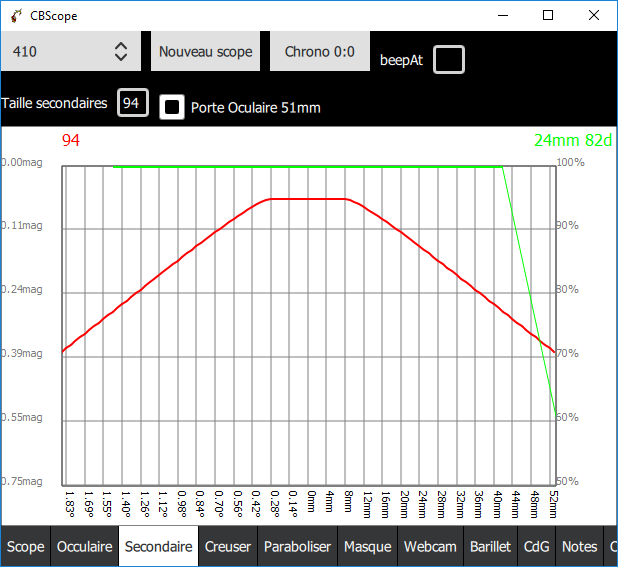The image size is (618, 567).
Task: Click the red 94 label above graph
Action: pos(71,140)
